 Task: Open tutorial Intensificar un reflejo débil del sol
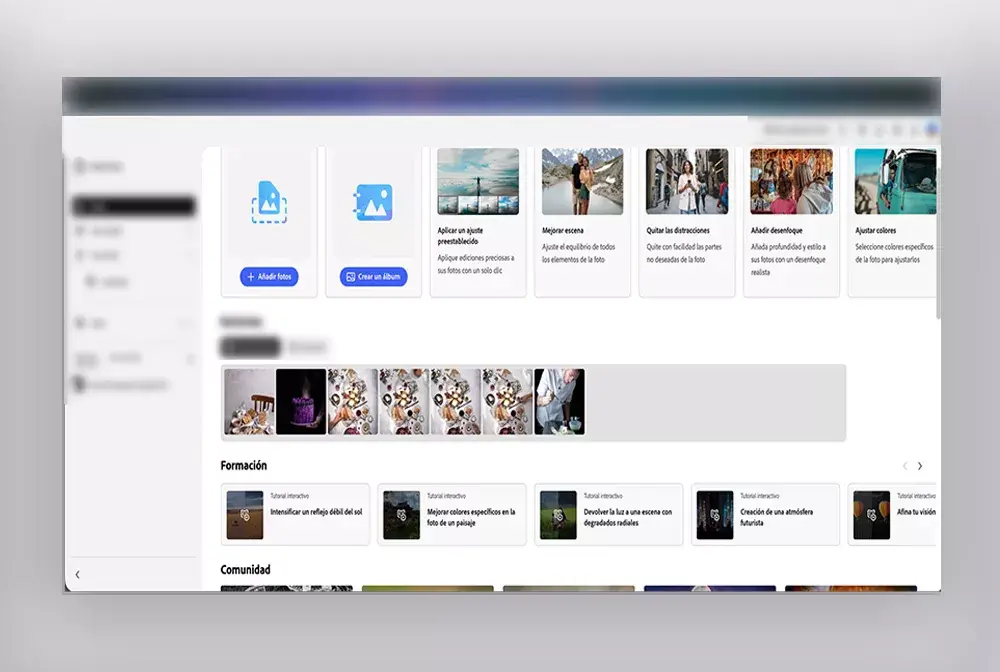[x=295, y=514]
